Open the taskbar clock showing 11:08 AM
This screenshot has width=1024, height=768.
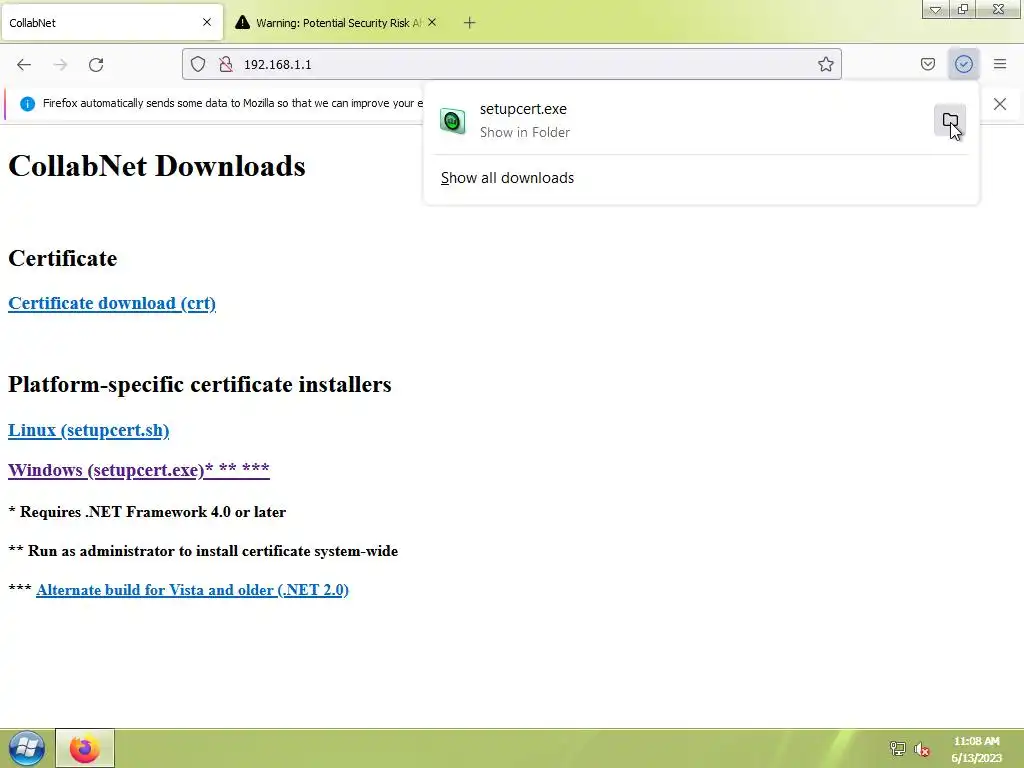976,749
